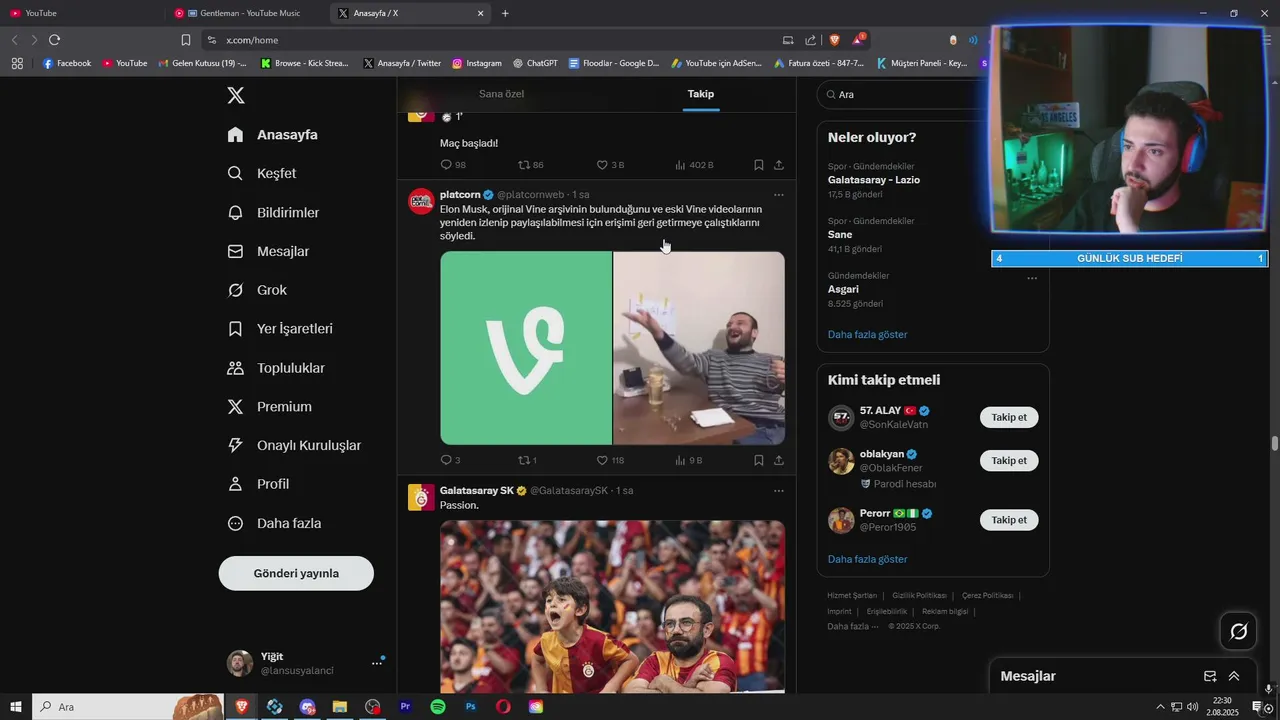Screen dimensions: 1280x720
Task: Follow Perorr with Takip et
Action: point(1009,520)
